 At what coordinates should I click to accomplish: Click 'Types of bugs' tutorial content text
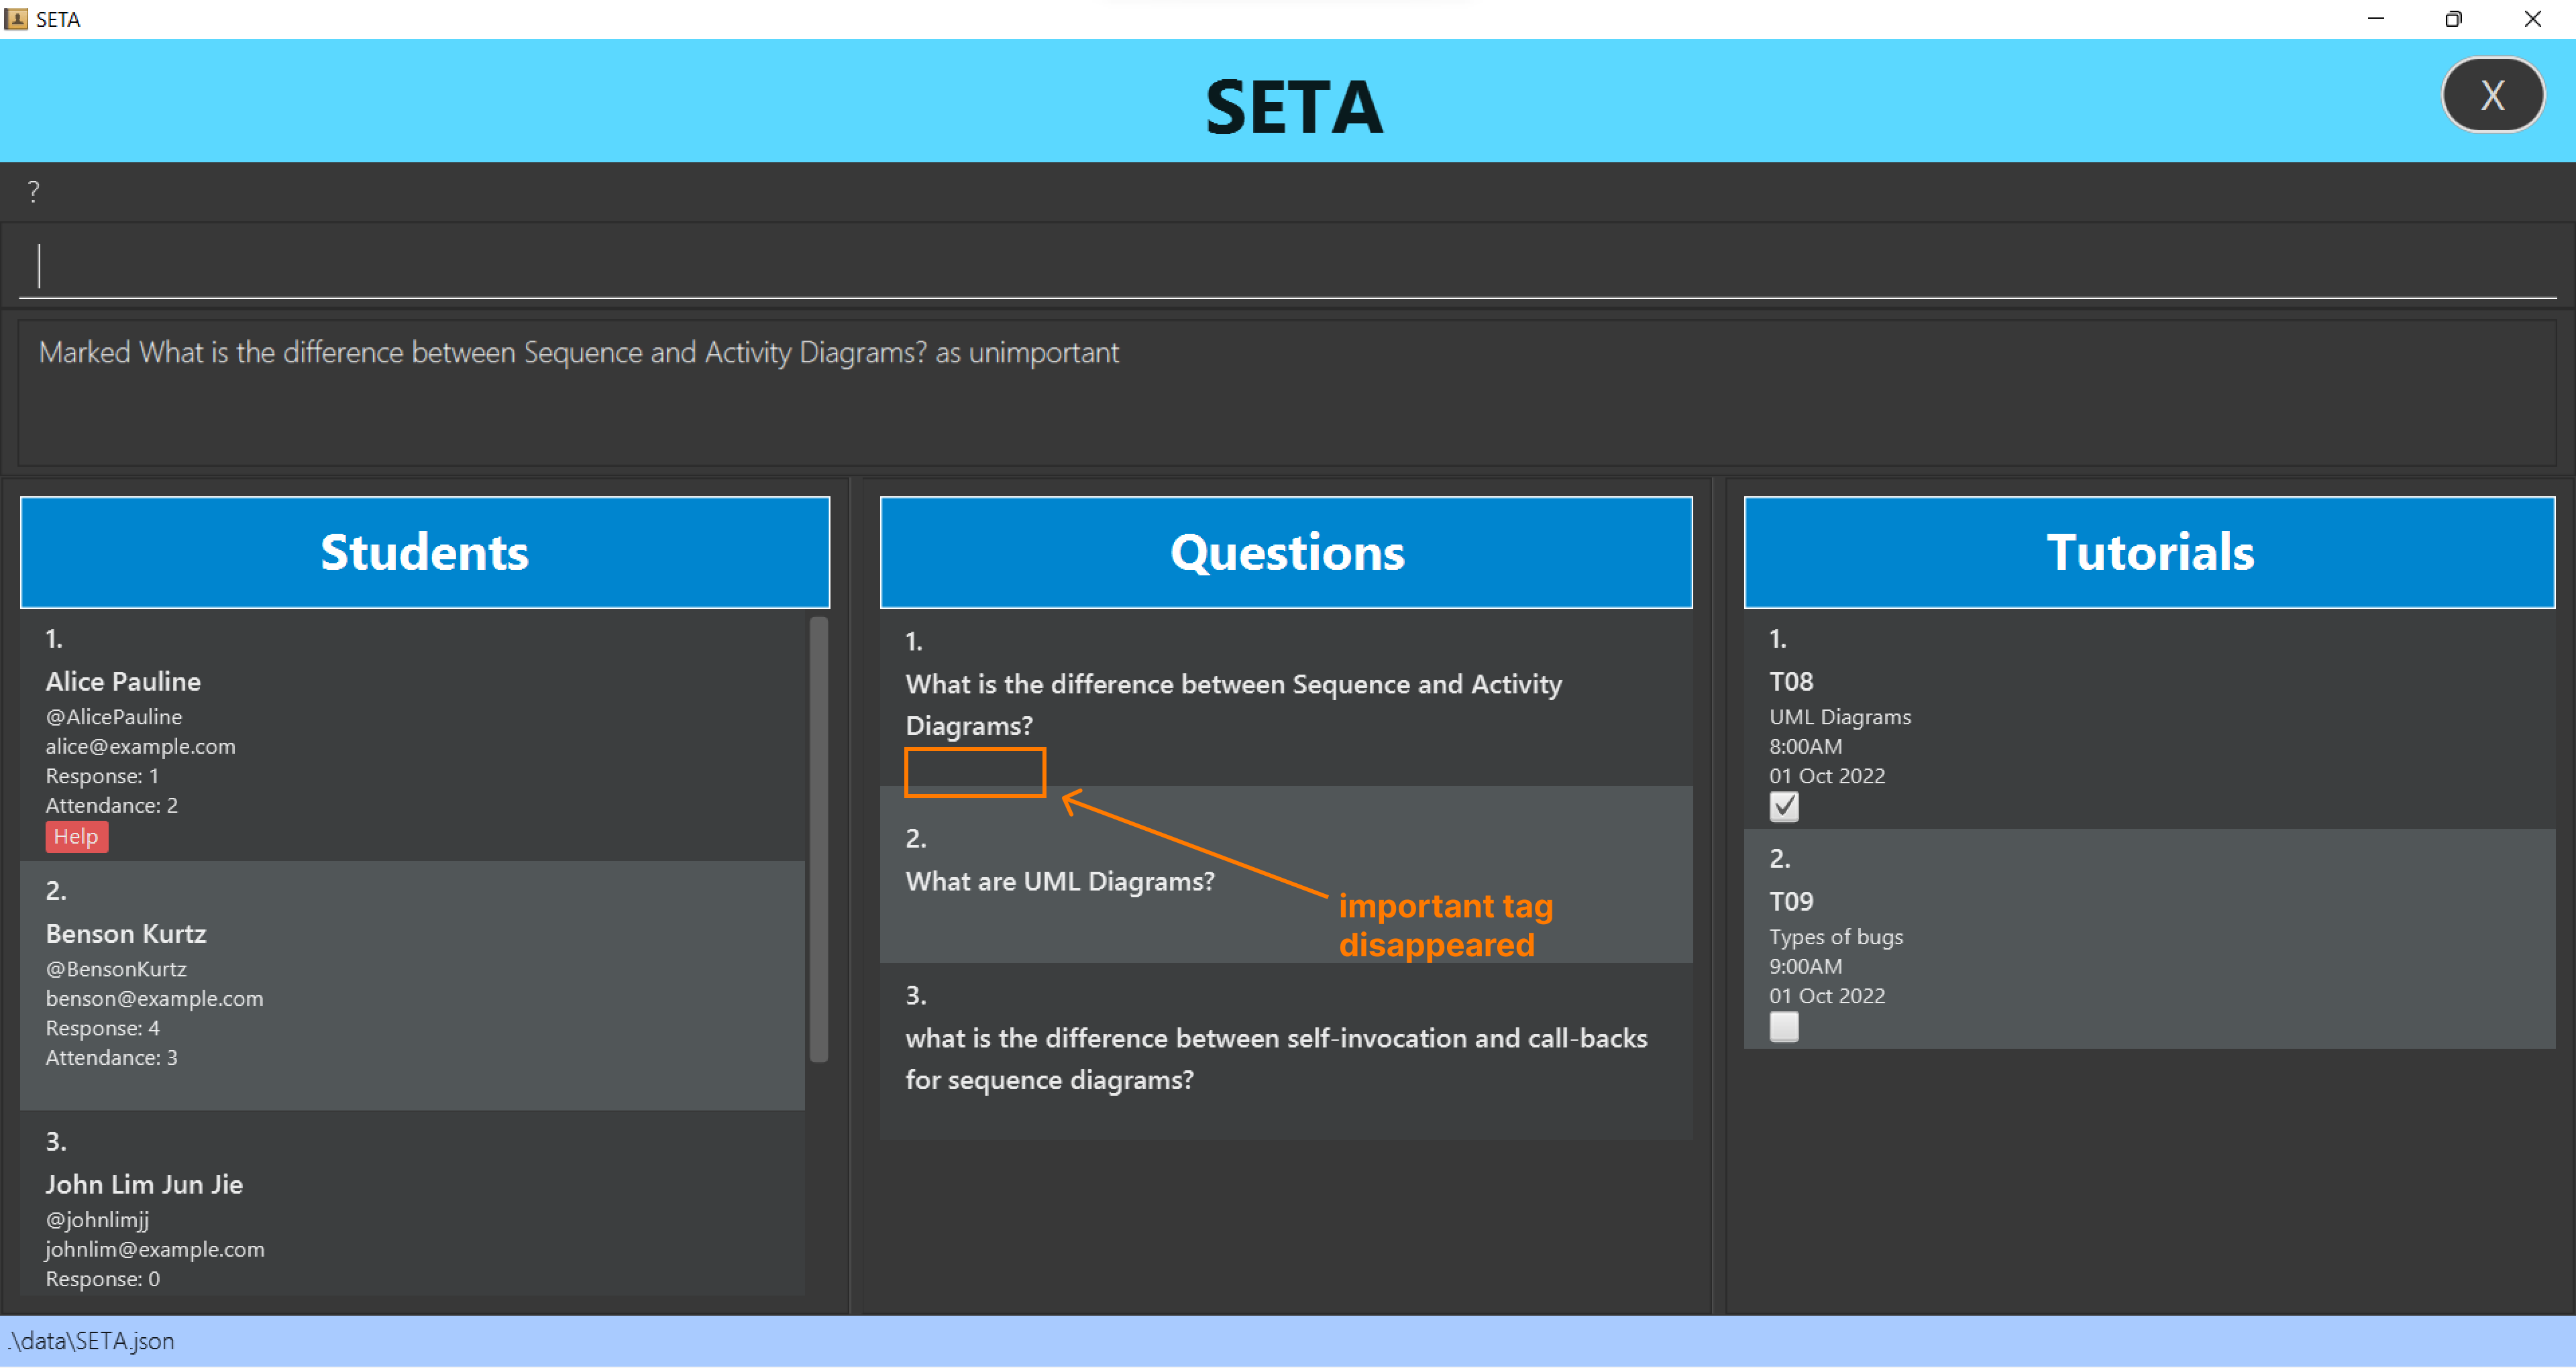click(x=1836, y=937)
